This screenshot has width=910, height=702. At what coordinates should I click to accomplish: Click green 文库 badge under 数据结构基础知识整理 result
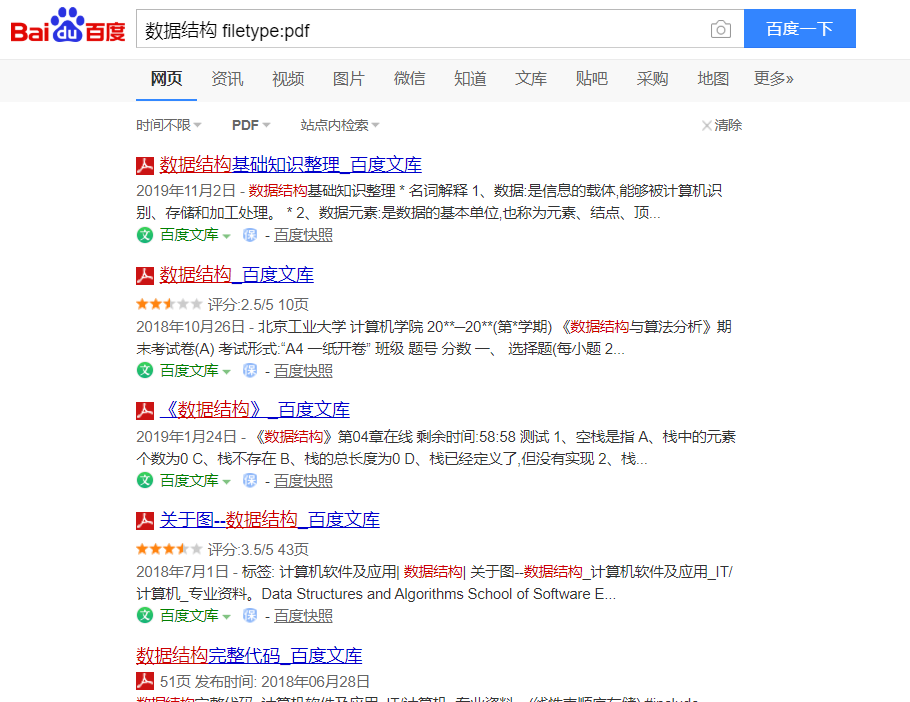tap(145, 235)
